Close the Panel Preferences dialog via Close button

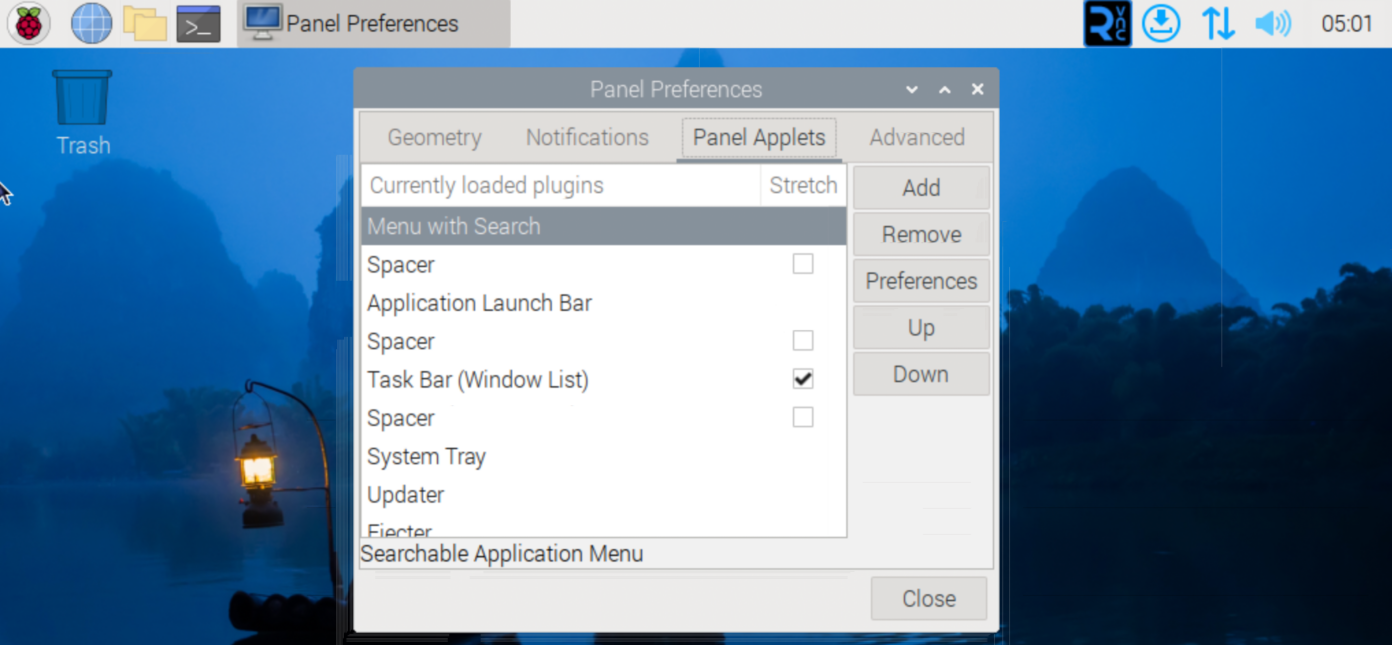(929, 598)
